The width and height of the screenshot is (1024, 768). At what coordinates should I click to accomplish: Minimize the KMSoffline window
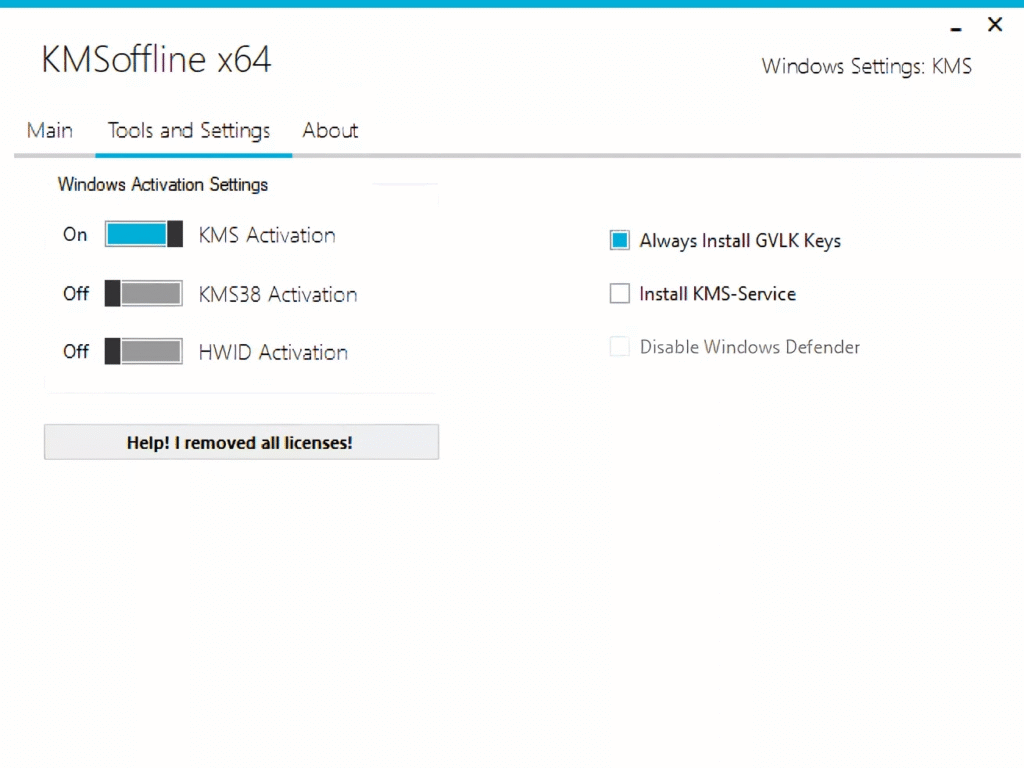click(x=955, y=28)
